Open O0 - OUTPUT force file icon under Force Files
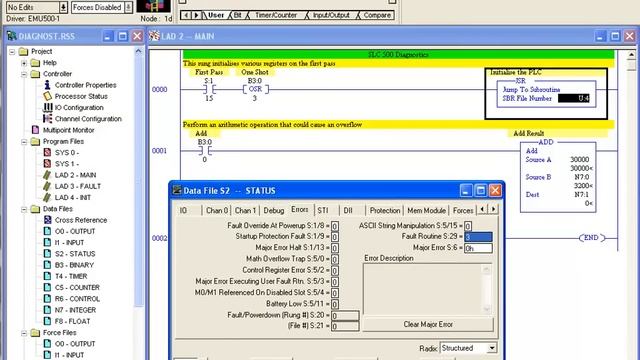 coord(47,344)
